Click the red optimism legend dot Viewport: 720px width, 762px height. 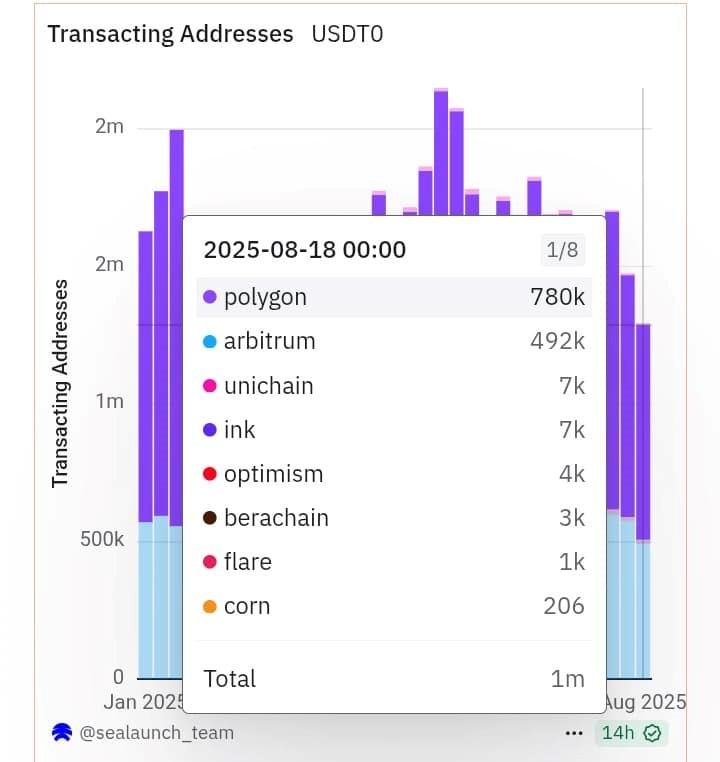coord(209,474)
